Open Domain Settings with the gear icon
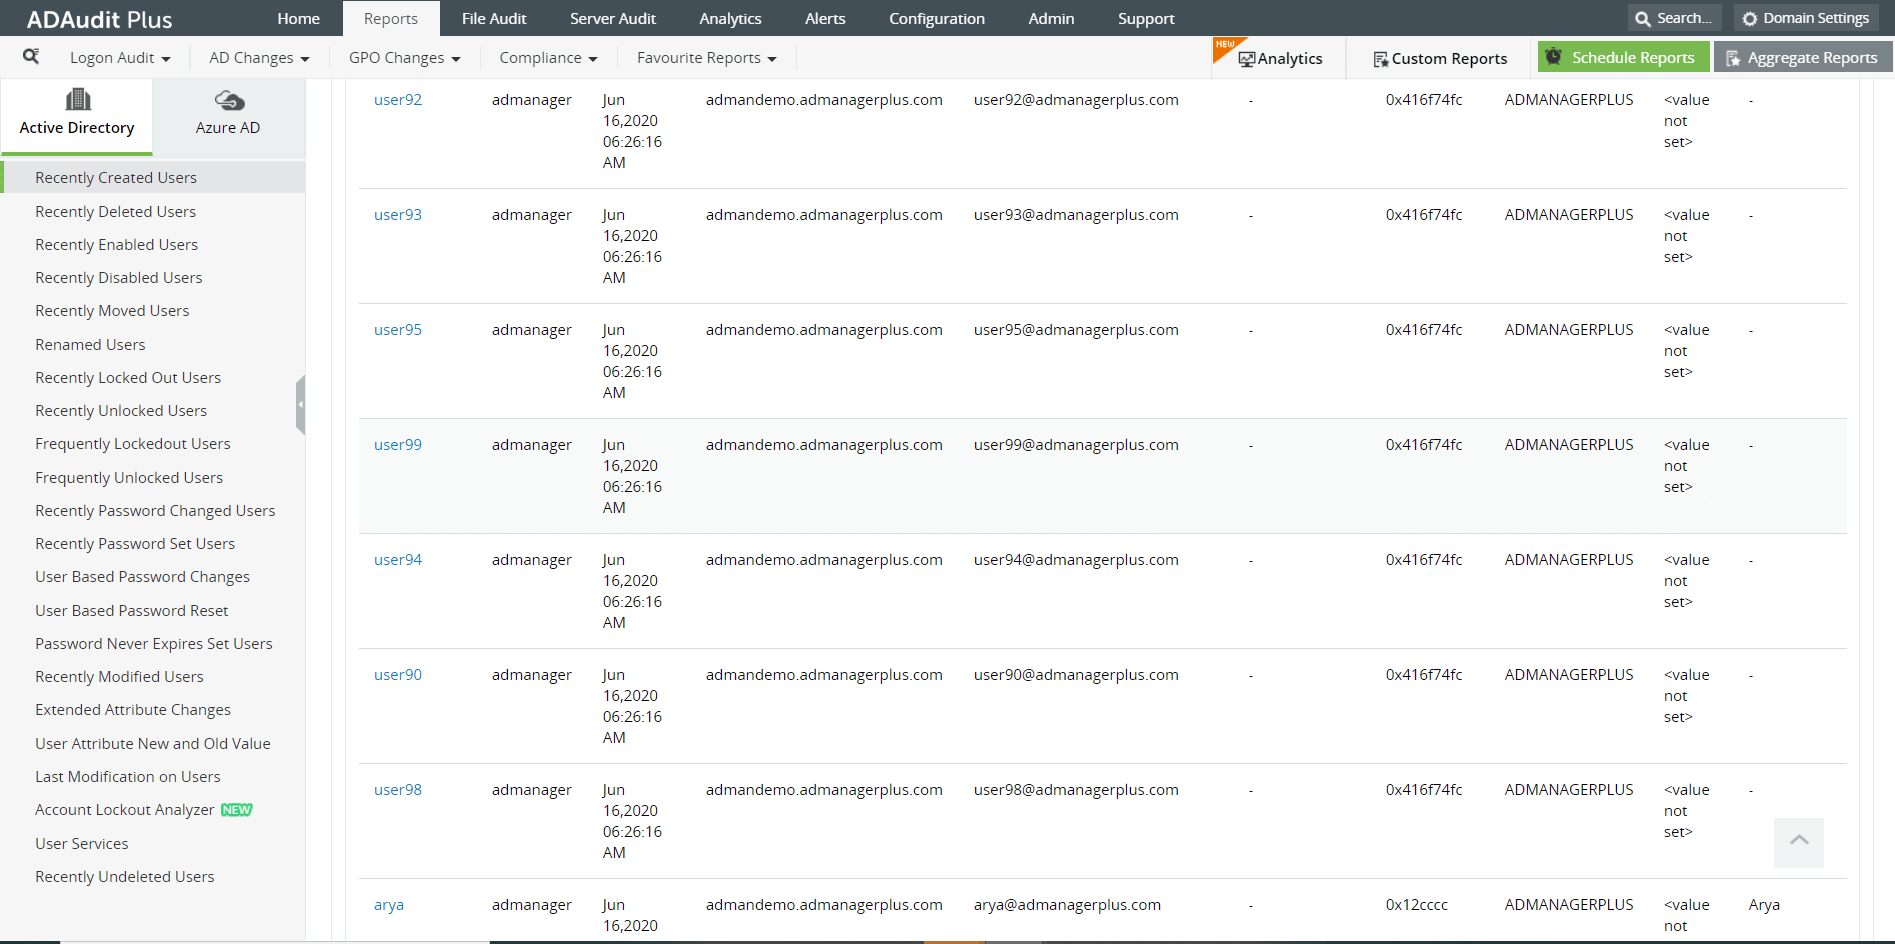This screenshot has height=944, width=1895. pyautogui.click(x=1750, y=17)
